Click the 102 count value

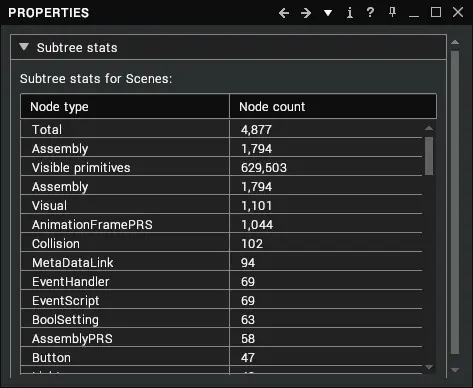pyautogui.click(x=252, y=244)
